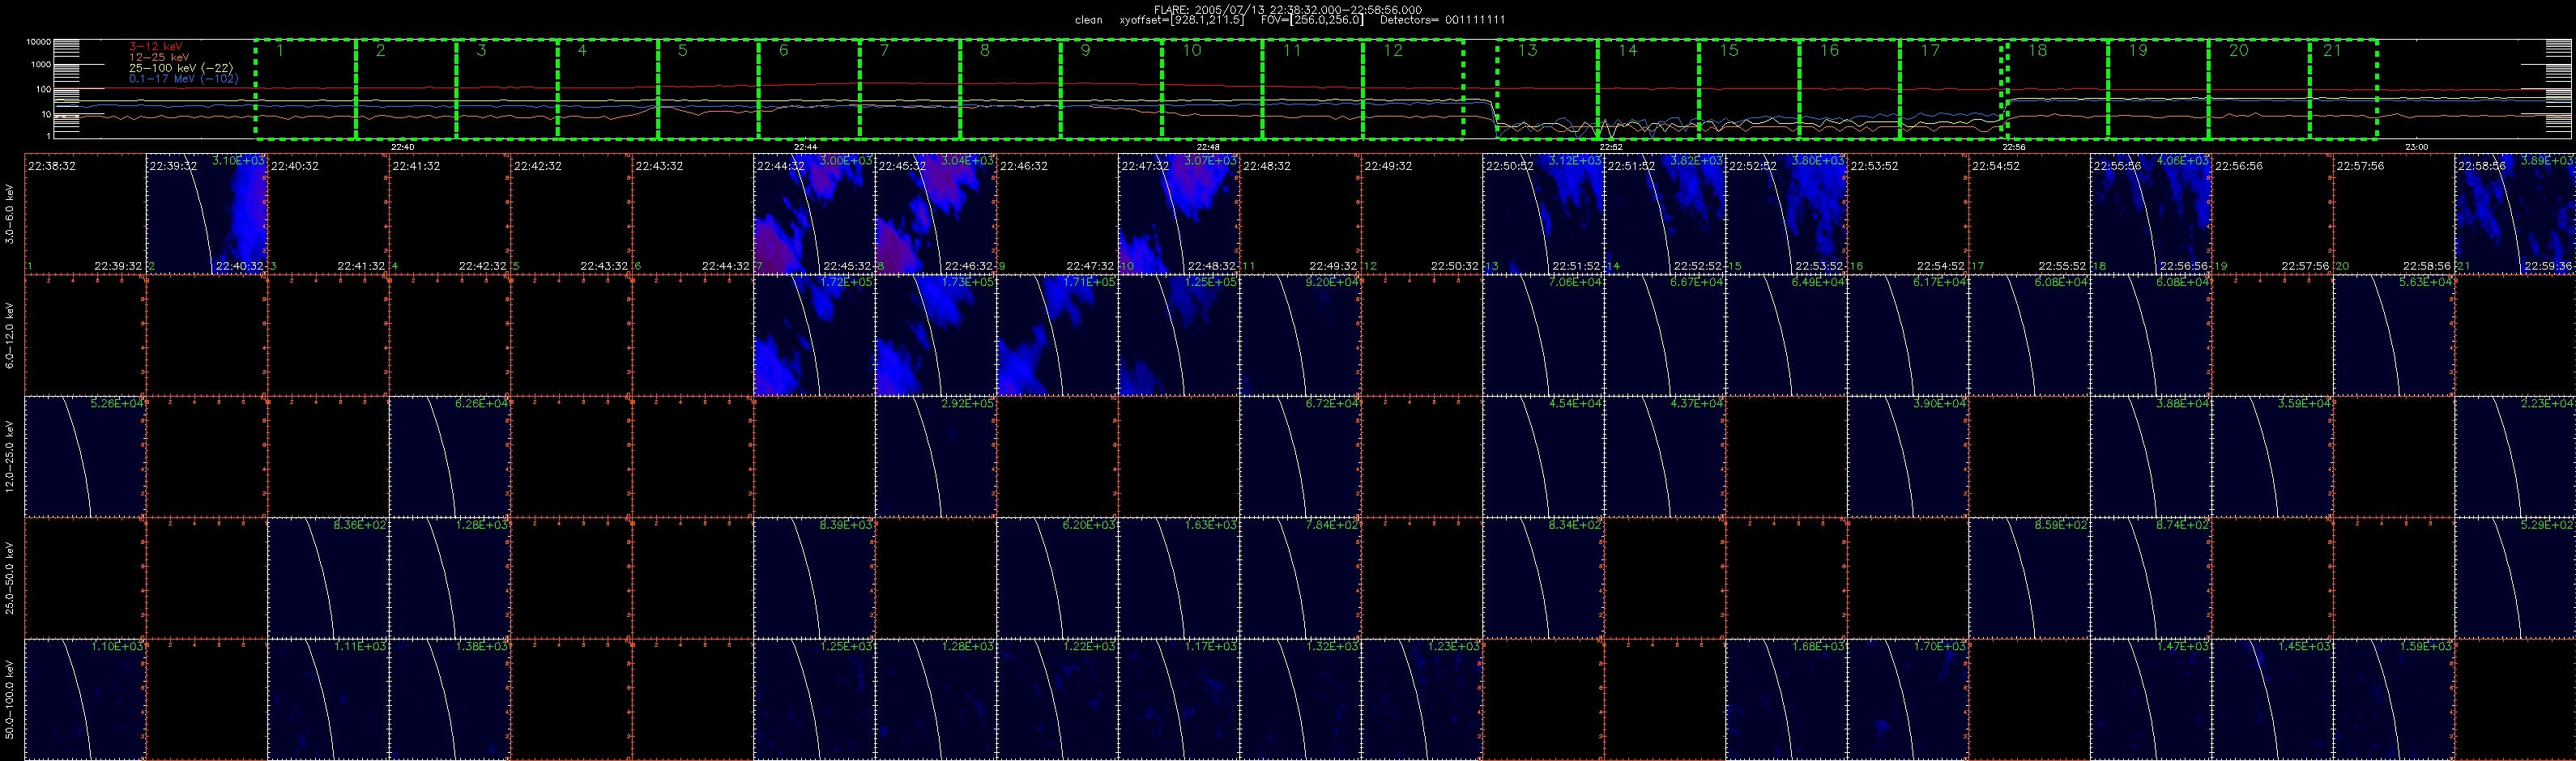Open the 1.38E+03 image in 50-100 keV row
This screenshot has height=761, width=2576.
[x=449, y=700]
